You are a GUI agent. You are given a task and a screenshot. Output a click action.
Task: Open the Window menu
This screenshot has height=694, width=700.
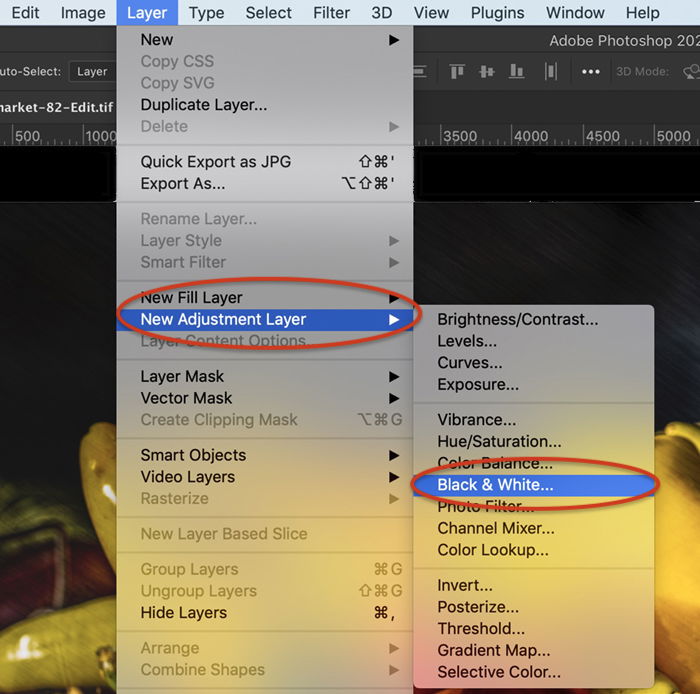pos(575,13)
